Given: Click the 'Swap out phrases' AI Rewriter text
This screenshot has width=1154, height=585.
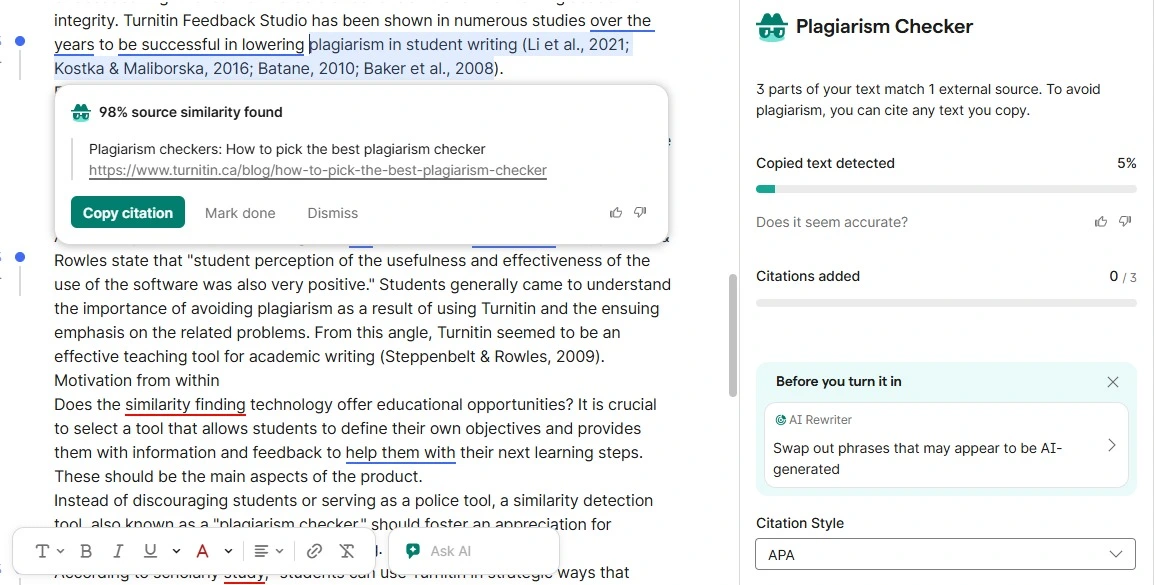Looking at the screenshot, I should tap(917, 458).
